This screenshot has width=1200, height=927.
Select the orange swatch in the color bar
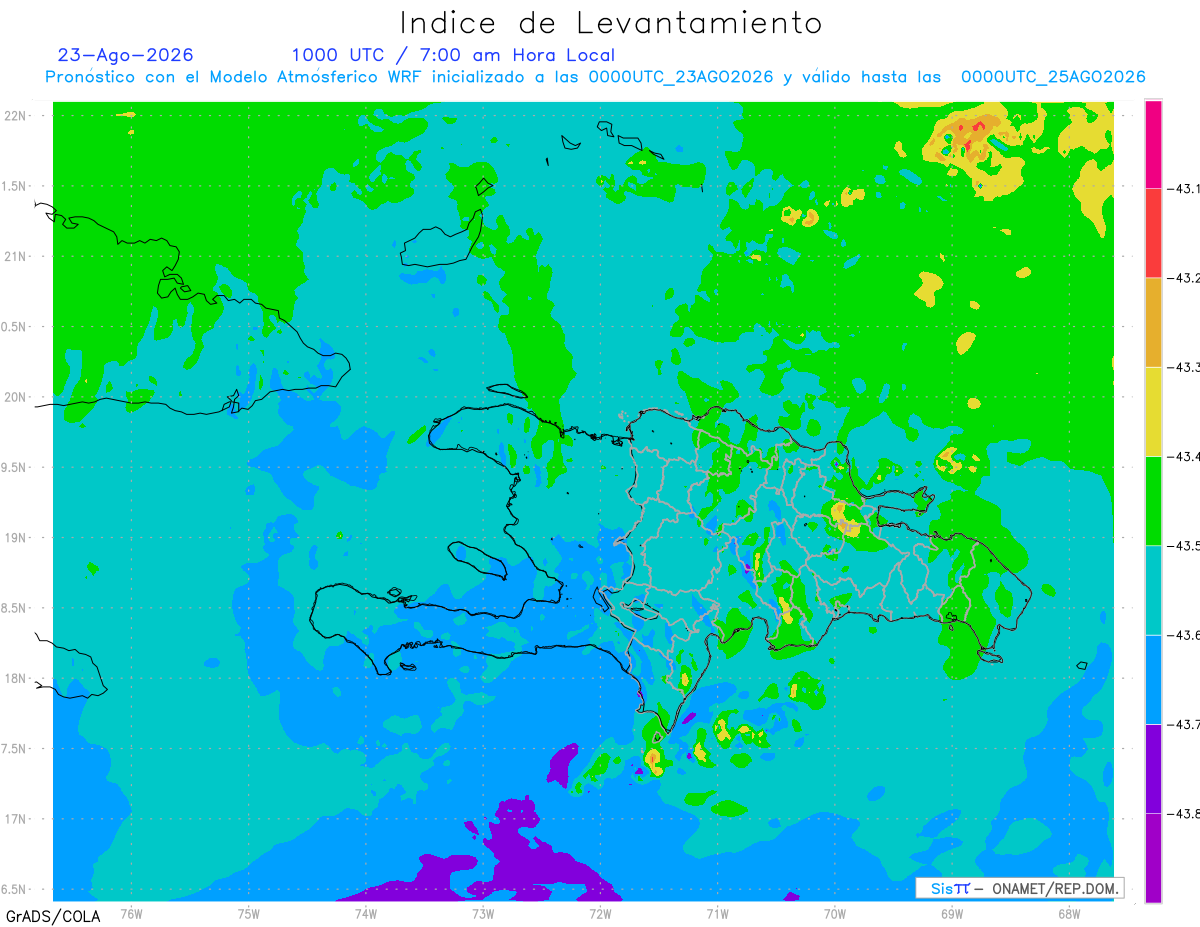[x=1153, y=322]
